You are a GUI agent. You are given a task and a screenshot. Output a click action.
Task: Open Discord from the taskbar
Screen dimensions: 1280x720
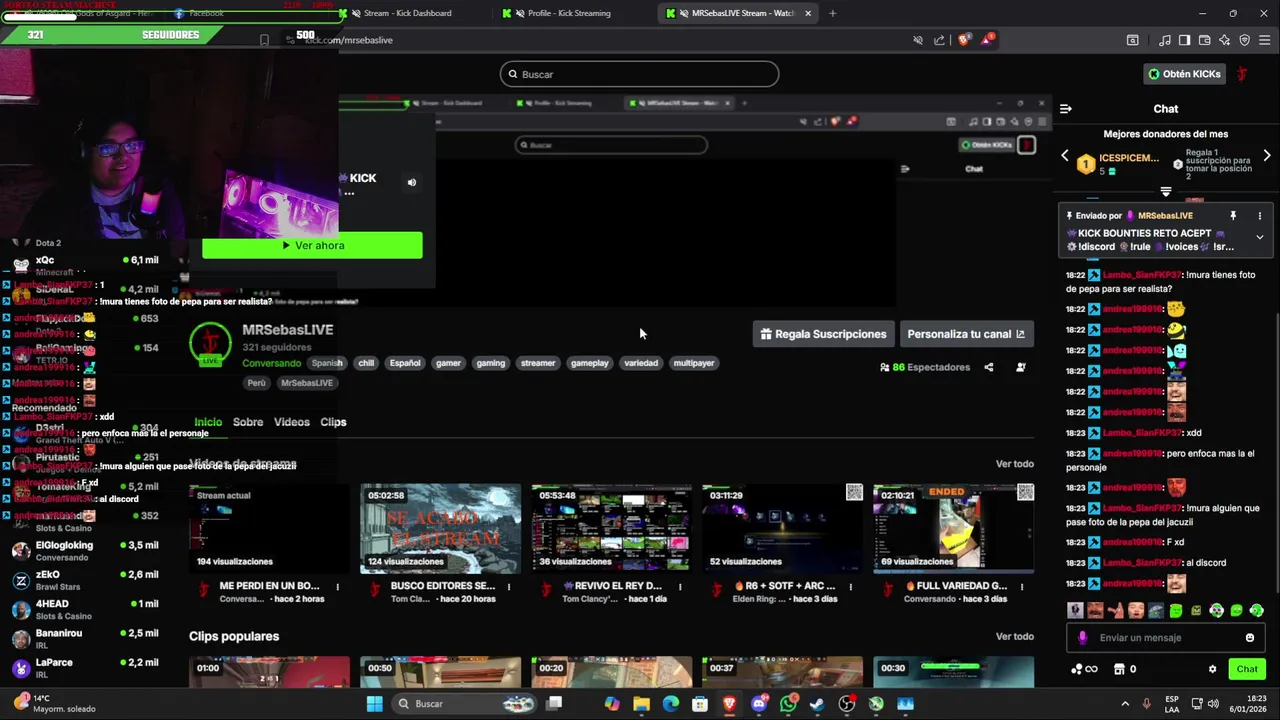point(759,704)
